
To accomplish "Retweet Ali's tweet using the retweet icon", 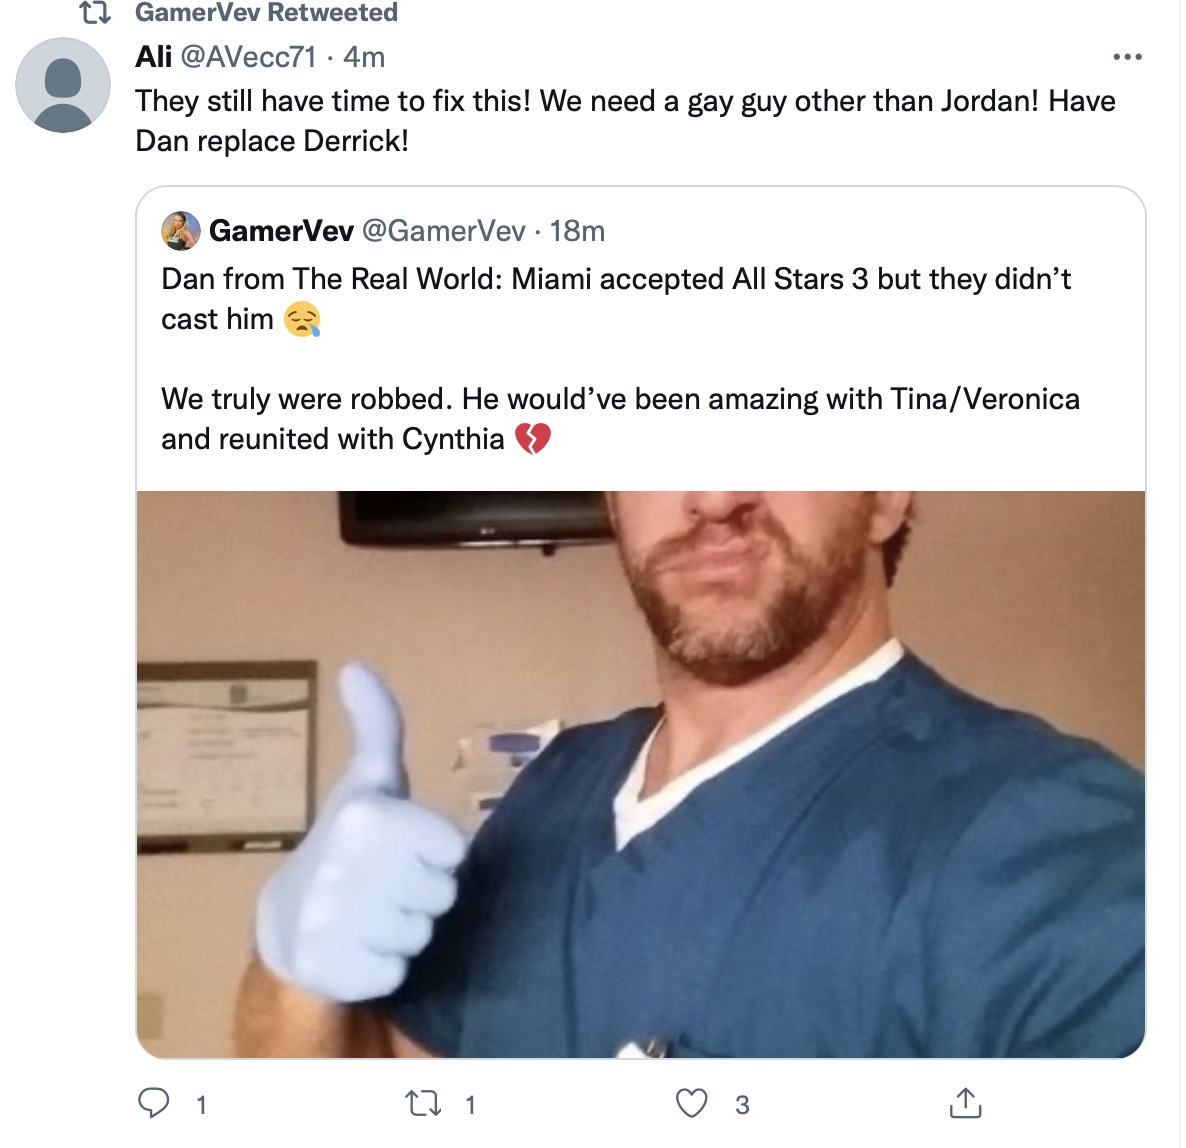I will tap(423, 1103).
